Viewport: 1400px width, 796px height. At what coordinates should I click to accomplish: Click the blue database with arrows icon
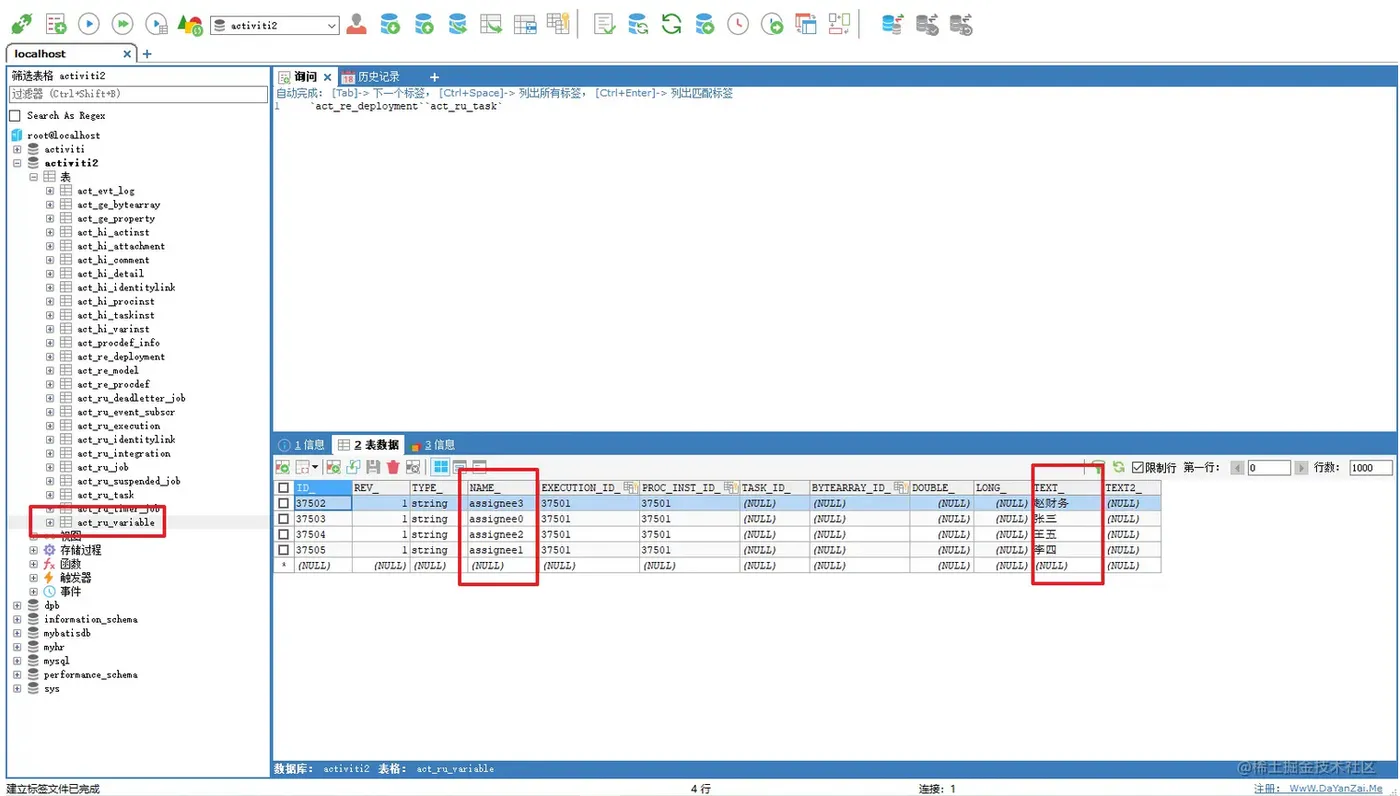pos(893,24)
